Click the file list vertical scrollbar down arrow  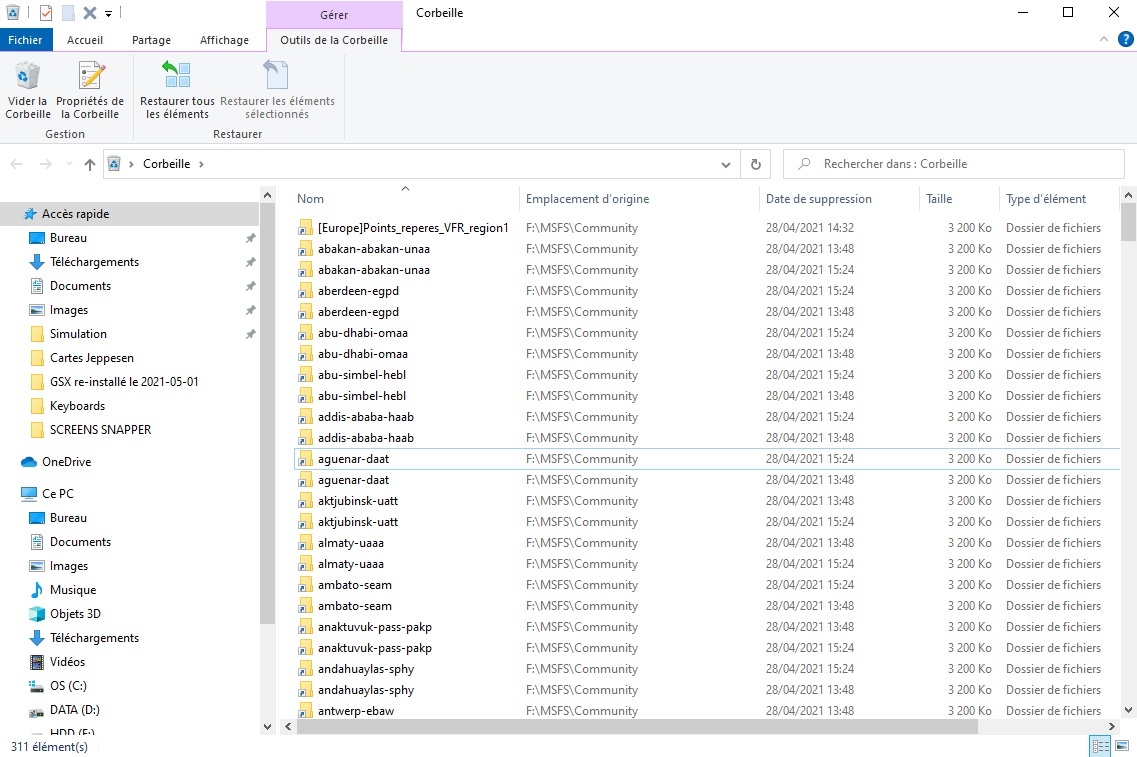tap(1128, 711)
